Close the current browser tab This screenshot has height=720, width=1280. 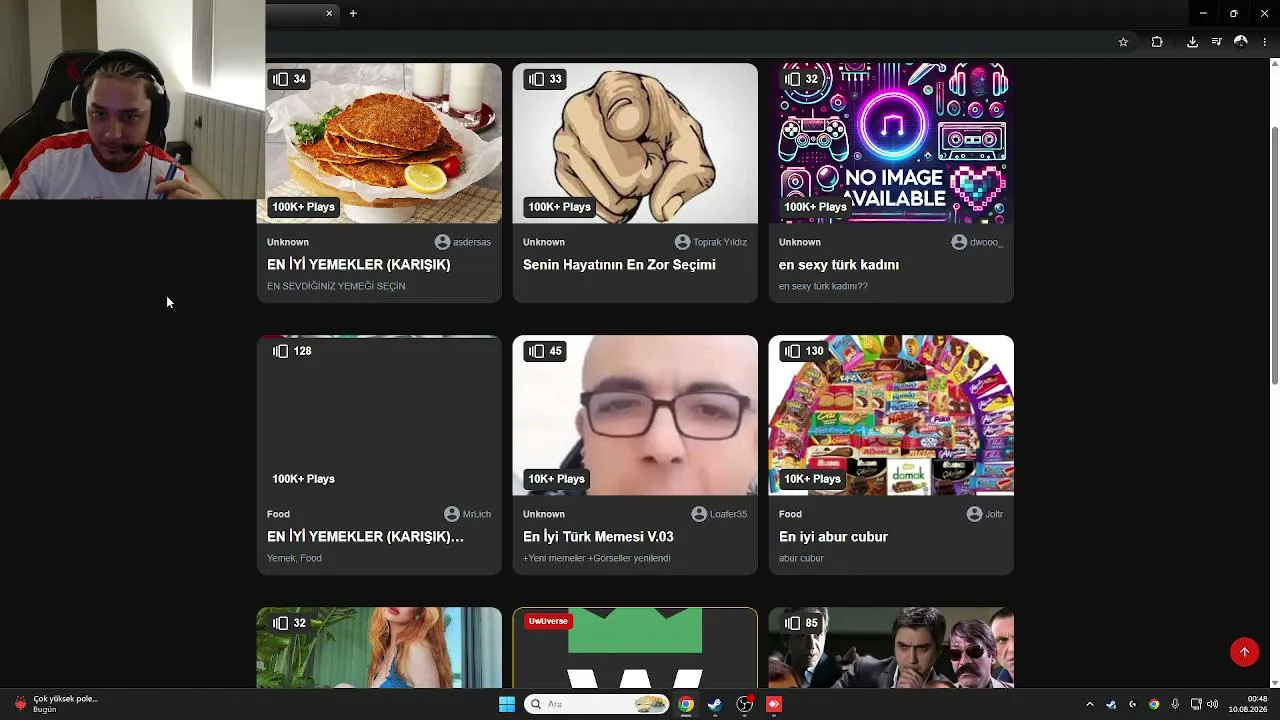click(x=329, y=13)
